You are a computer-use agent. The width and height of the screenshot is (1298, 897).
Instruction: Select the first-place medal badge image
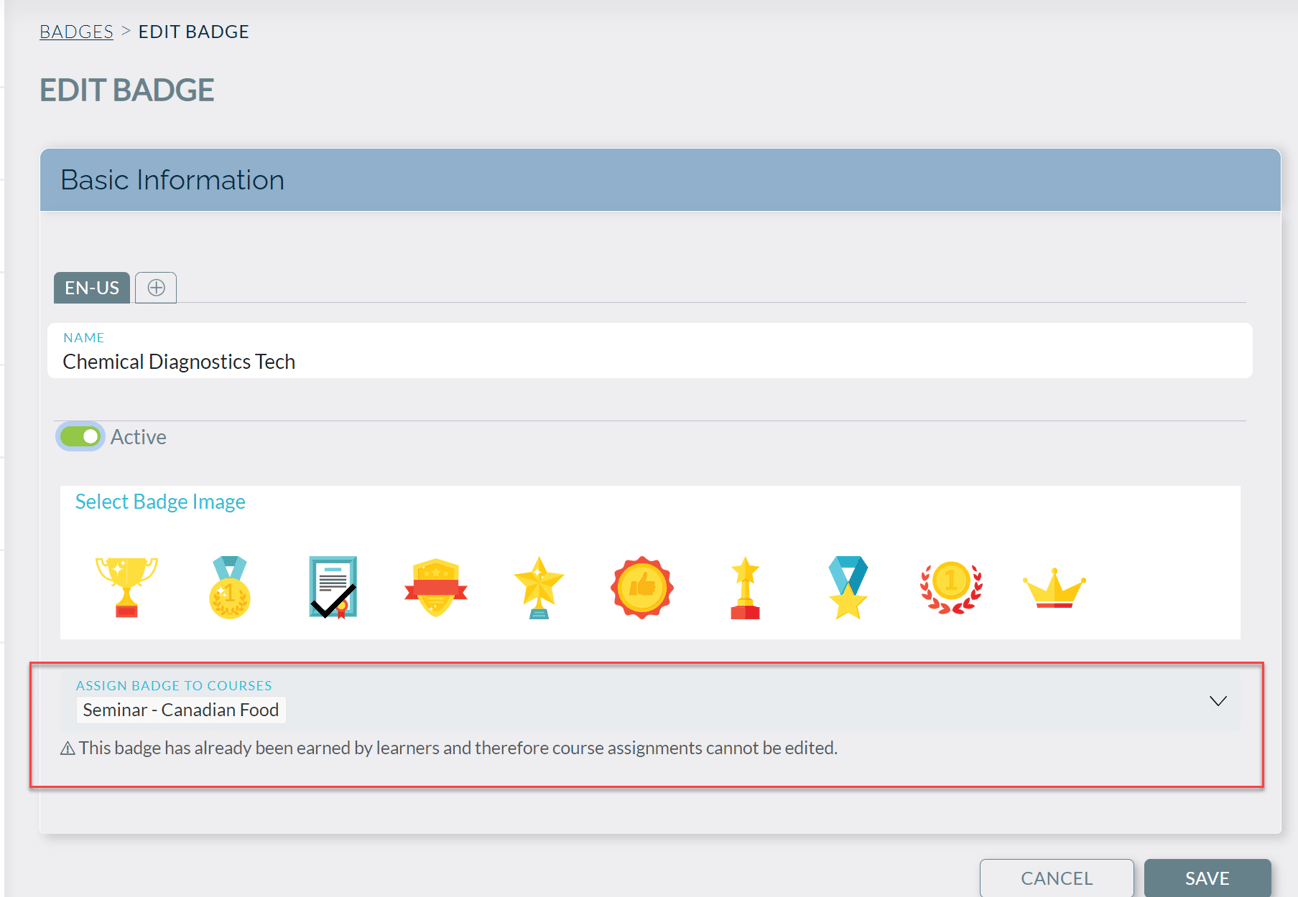coord(229,585)
